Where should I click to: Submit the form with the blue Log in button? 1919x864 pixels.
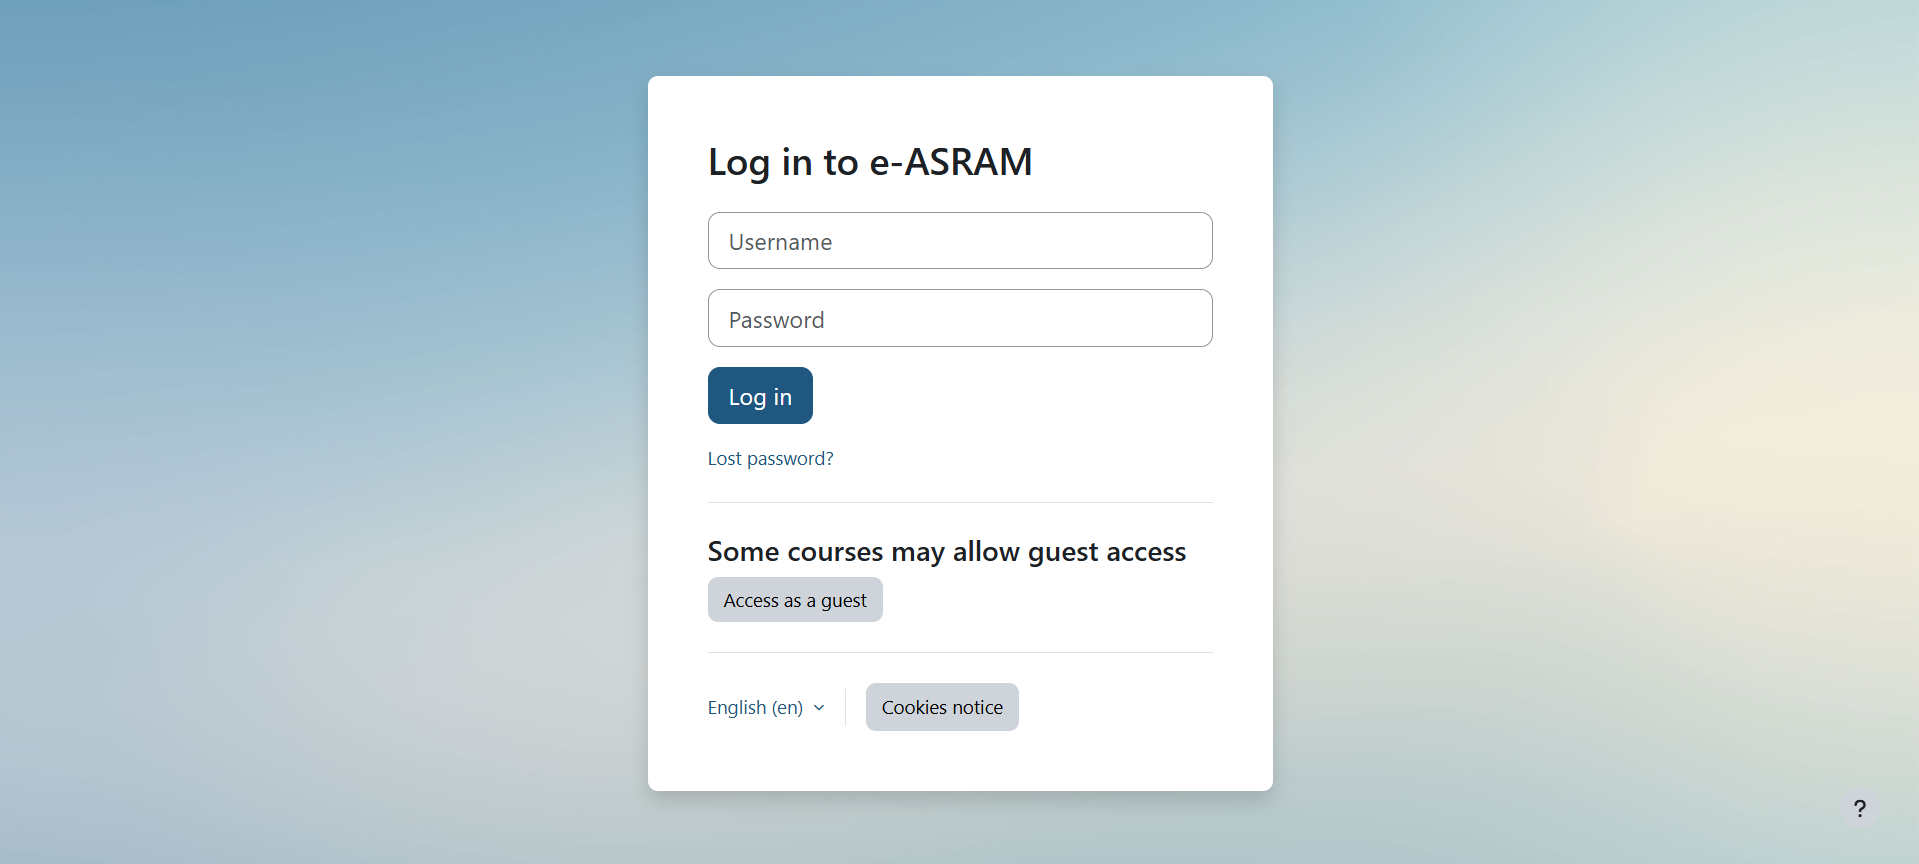(x=760, y=396)
